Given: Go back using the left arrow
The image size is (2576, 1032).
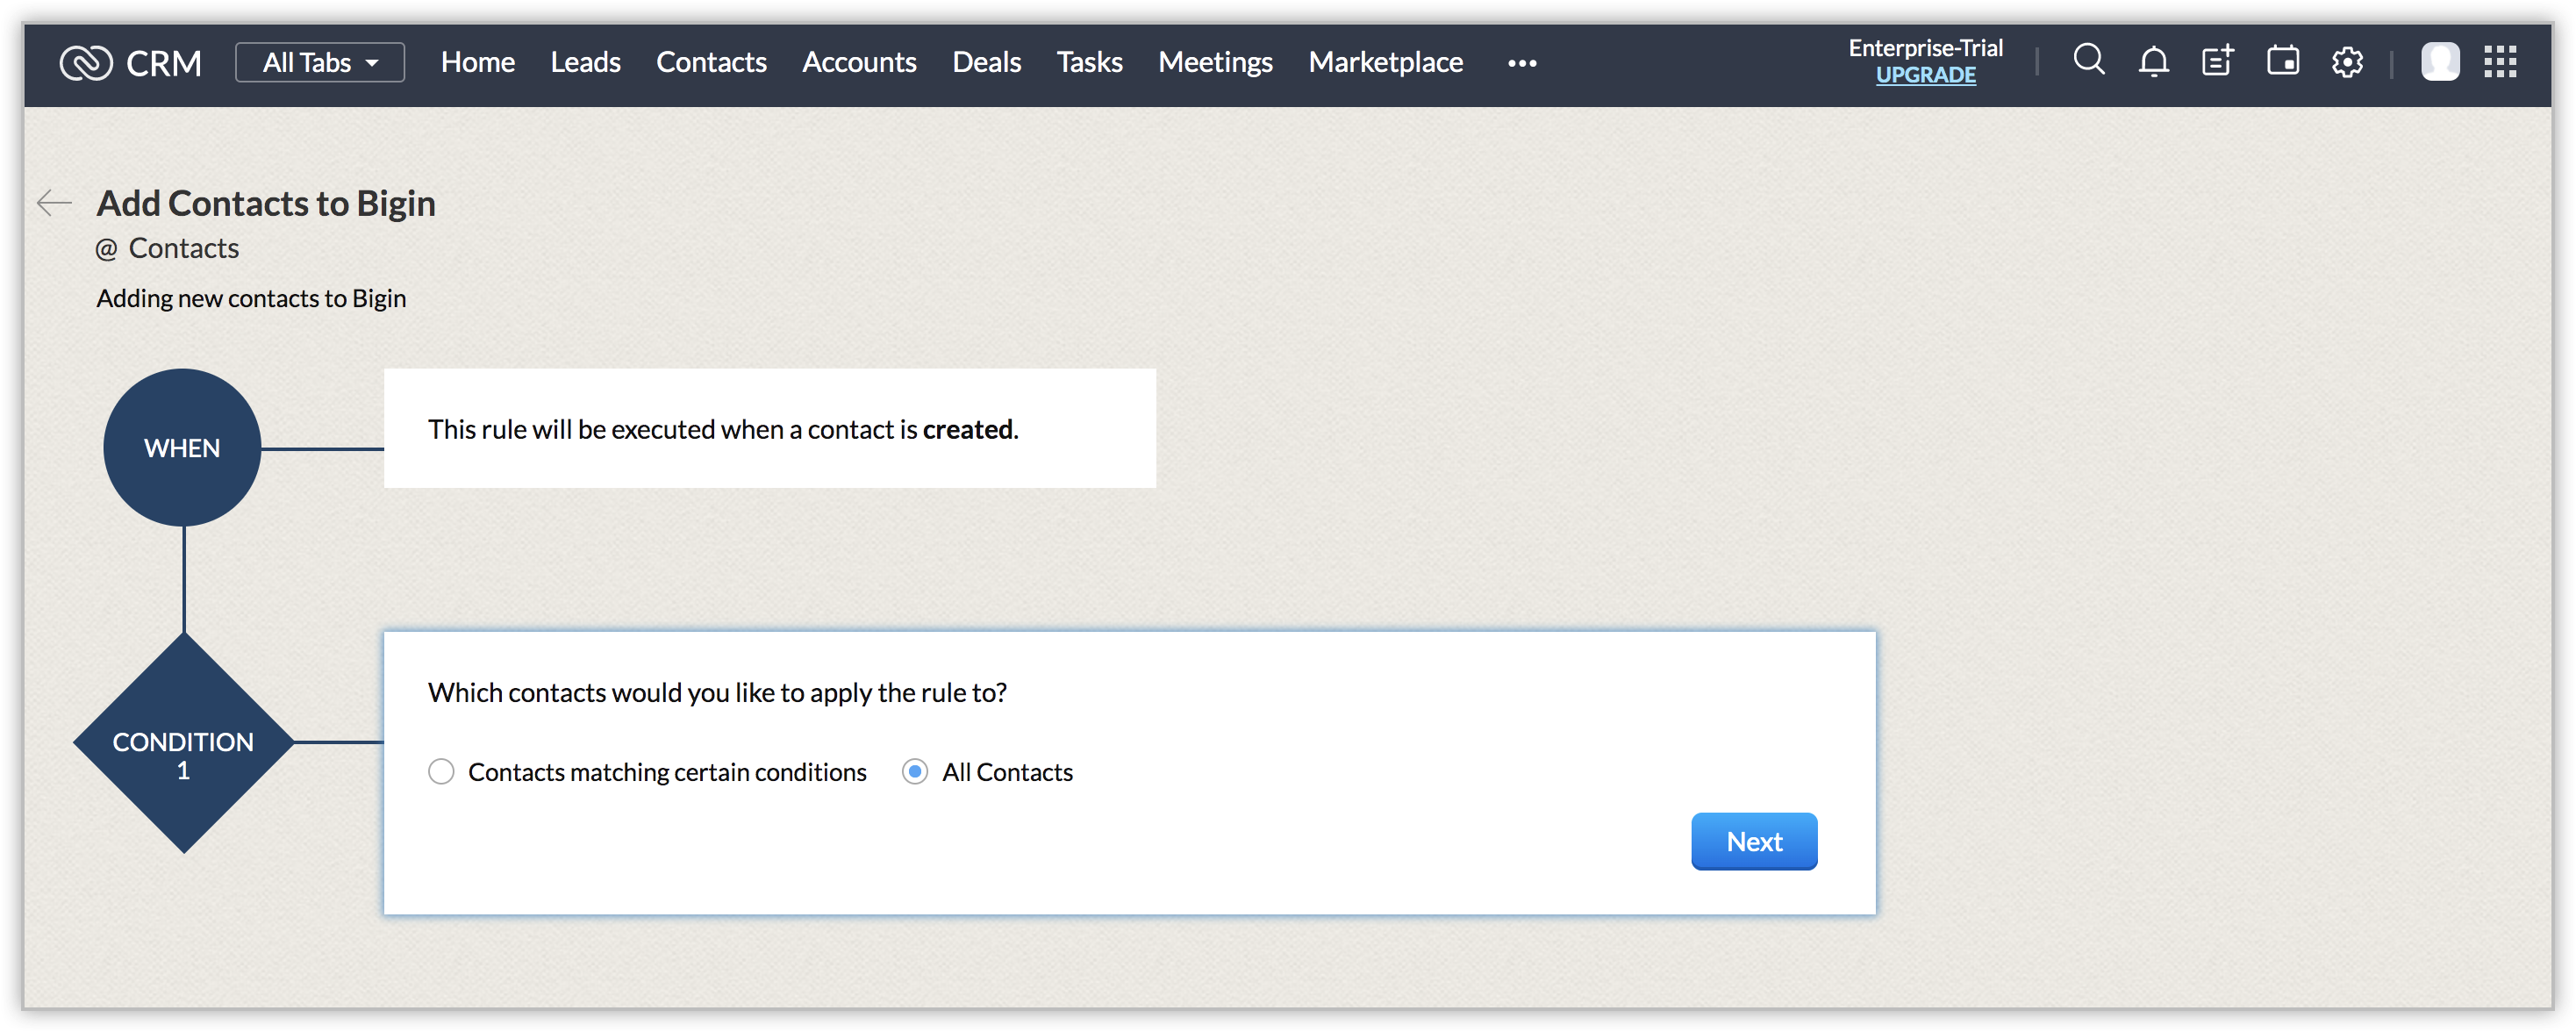Looking at the screenshot, I should point(54,203).
